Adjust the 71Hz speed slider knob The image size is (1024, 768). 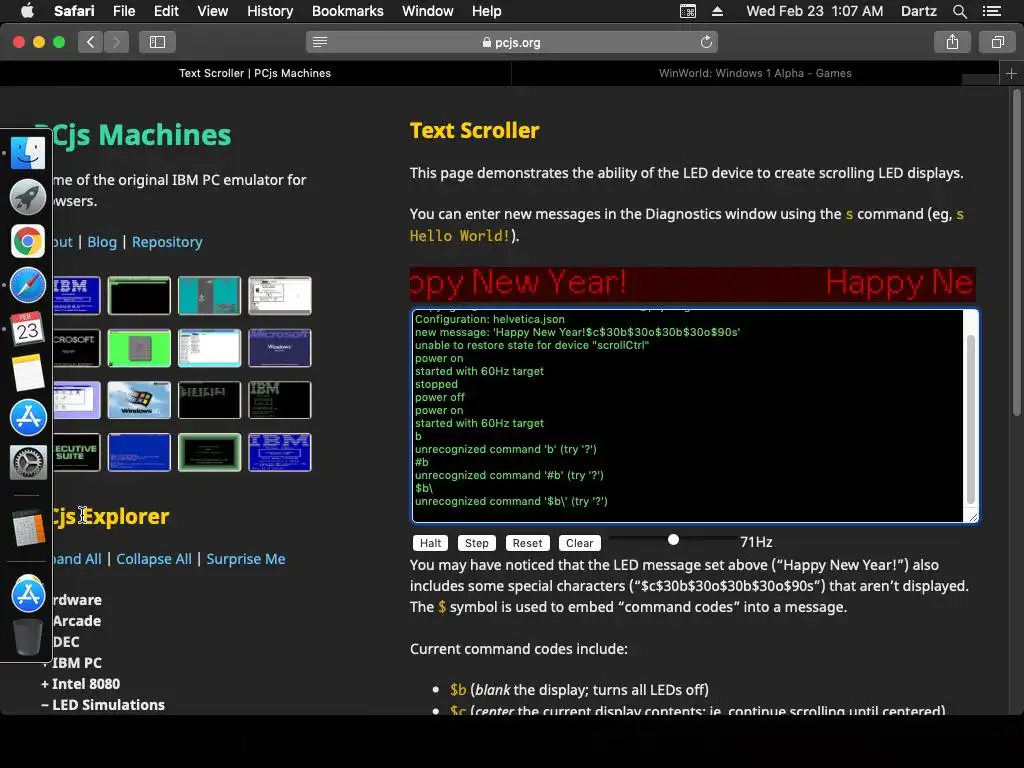tap(673, 539)
